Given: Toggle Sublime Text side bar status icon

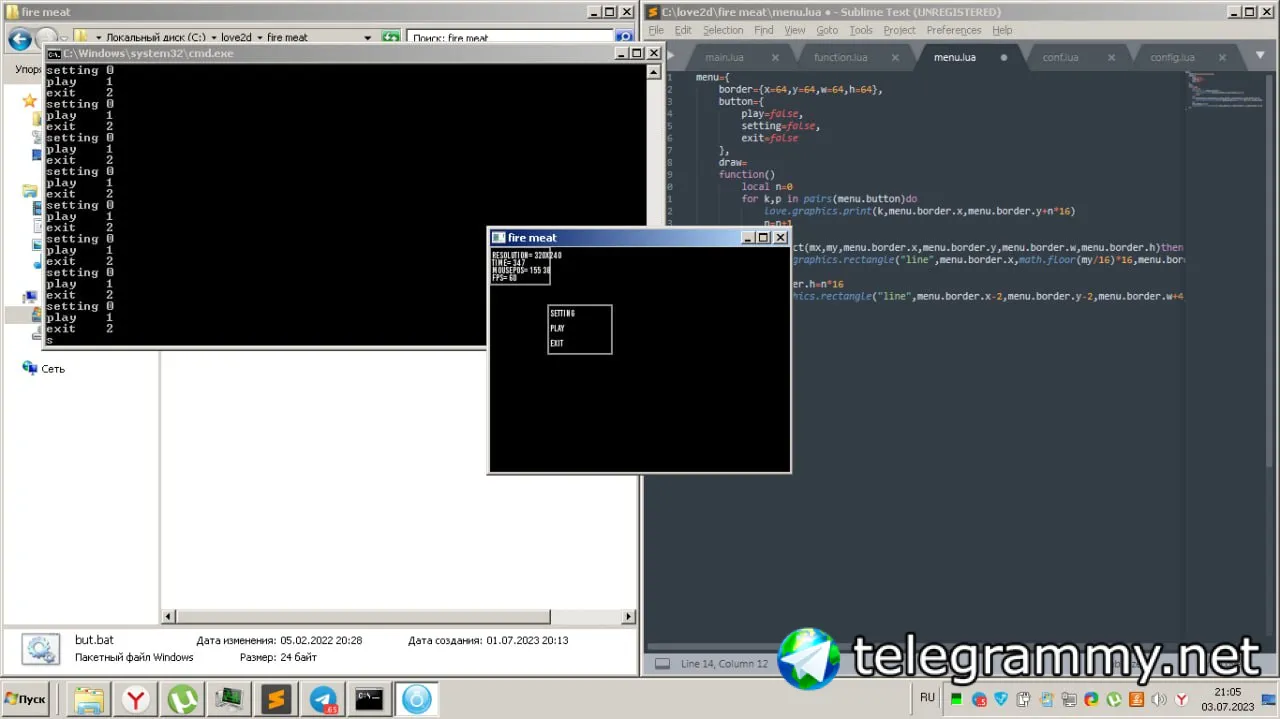Looking at the screenshot, I should click(x=661, y=663).
